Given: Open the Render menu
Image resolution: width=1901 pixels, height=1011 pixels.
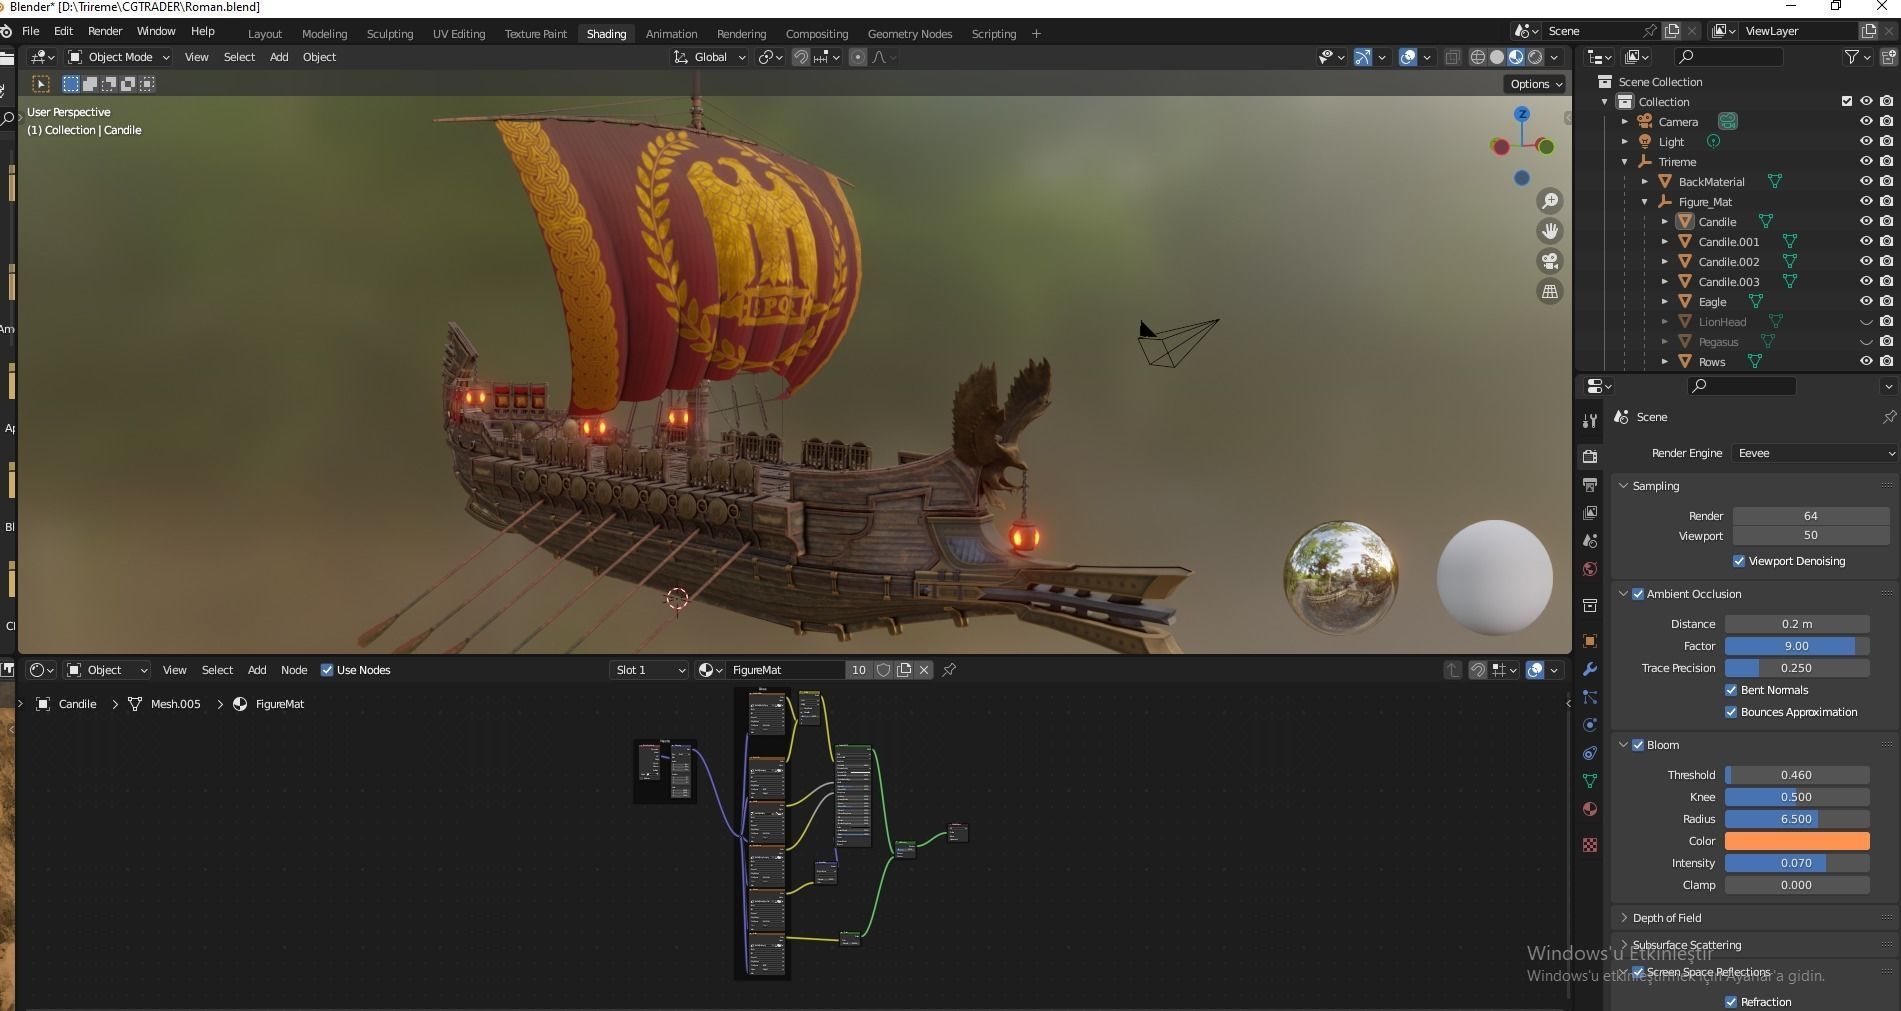Looking at the screenshot, I should [x=105, y=32].
